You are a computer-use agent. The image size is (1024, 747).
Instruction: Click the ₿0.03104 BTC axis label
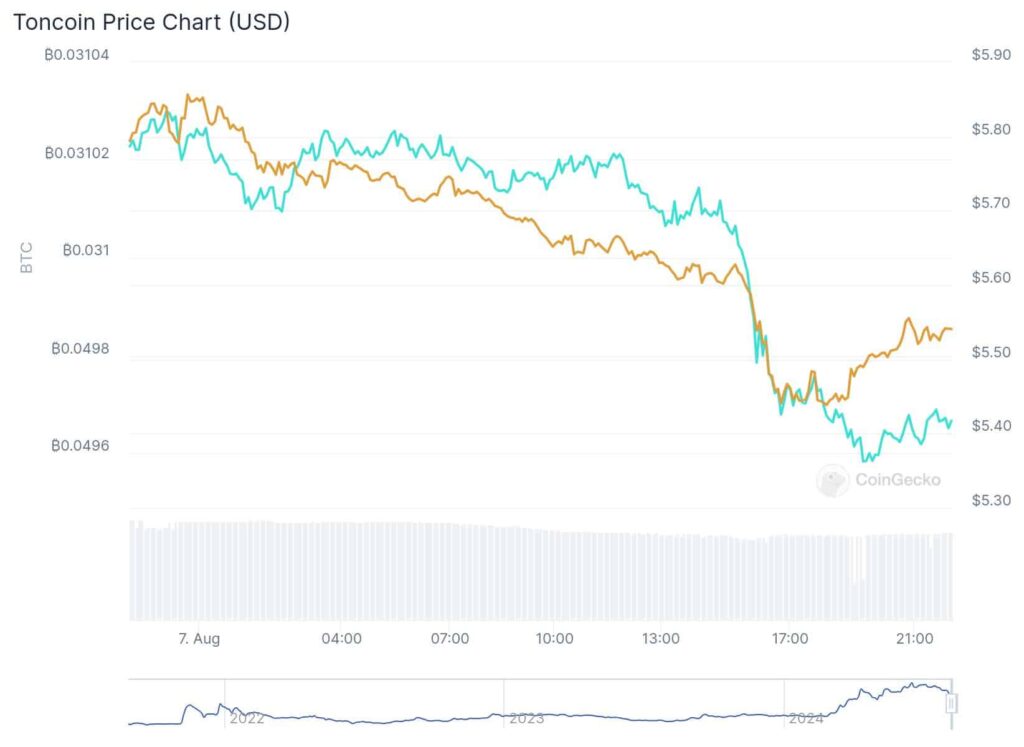76,55
